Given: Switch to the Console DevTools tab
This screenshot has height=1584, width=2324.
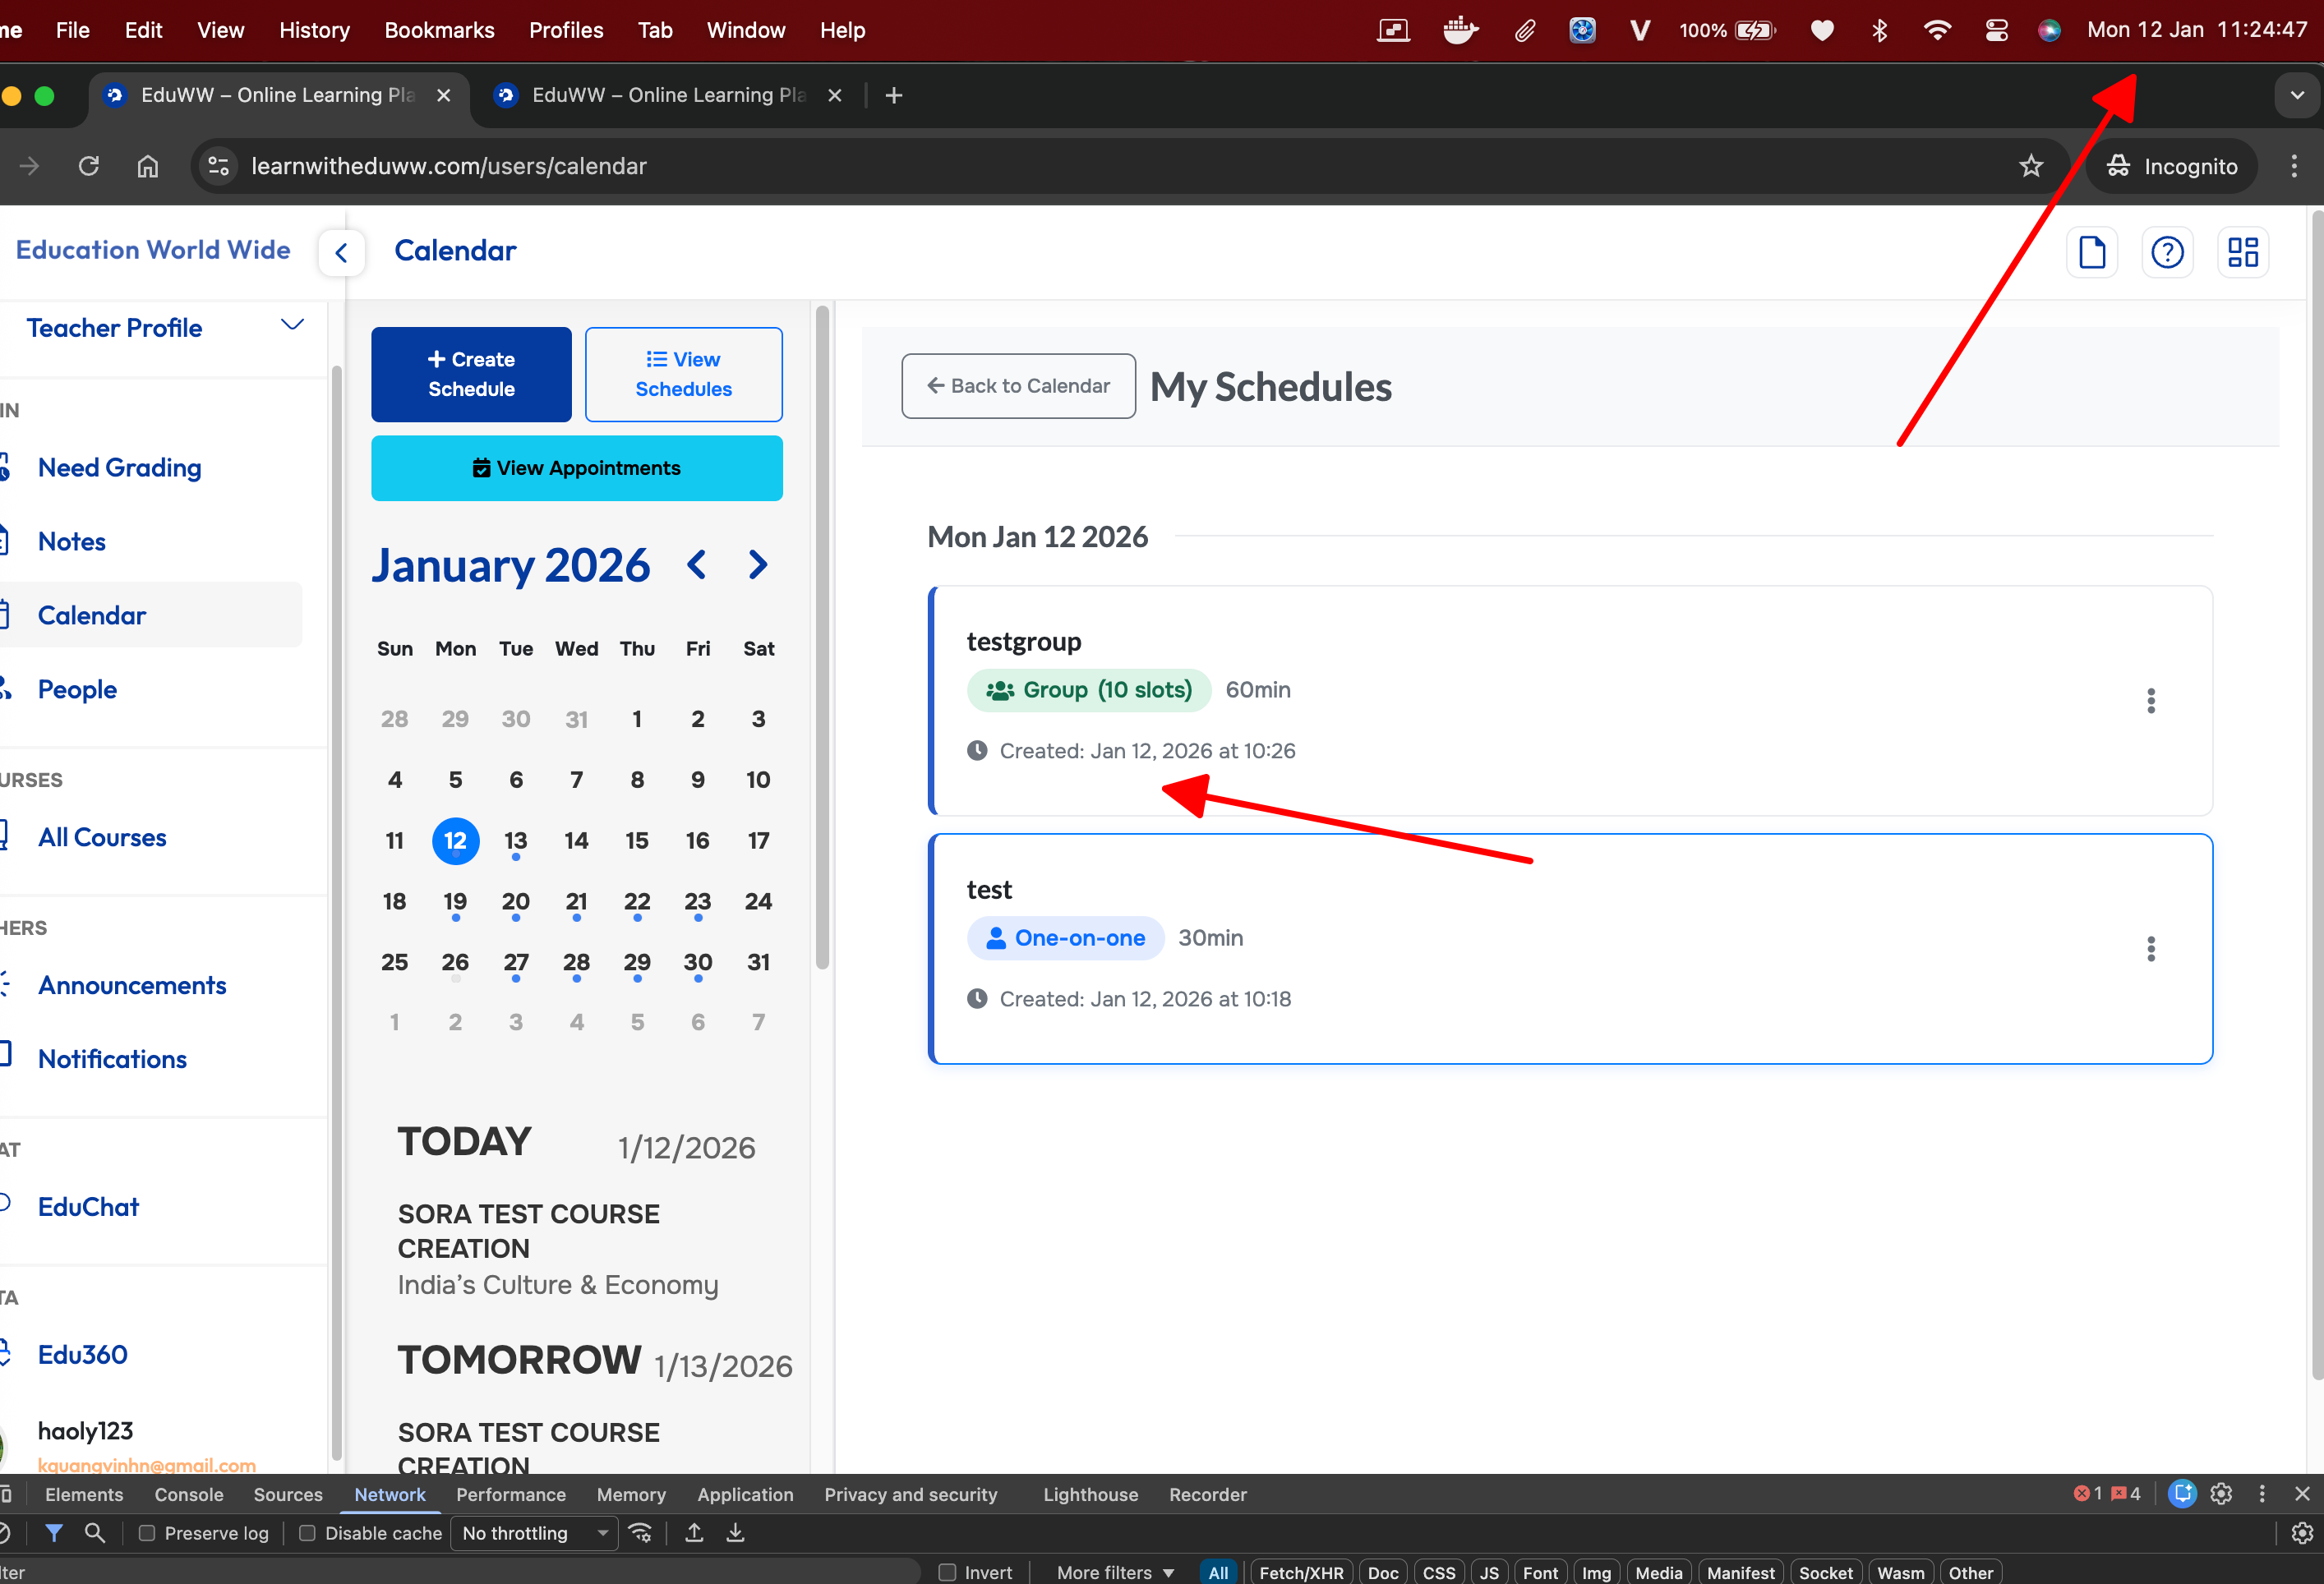Looking at the screenshot, I should 188,1494.
